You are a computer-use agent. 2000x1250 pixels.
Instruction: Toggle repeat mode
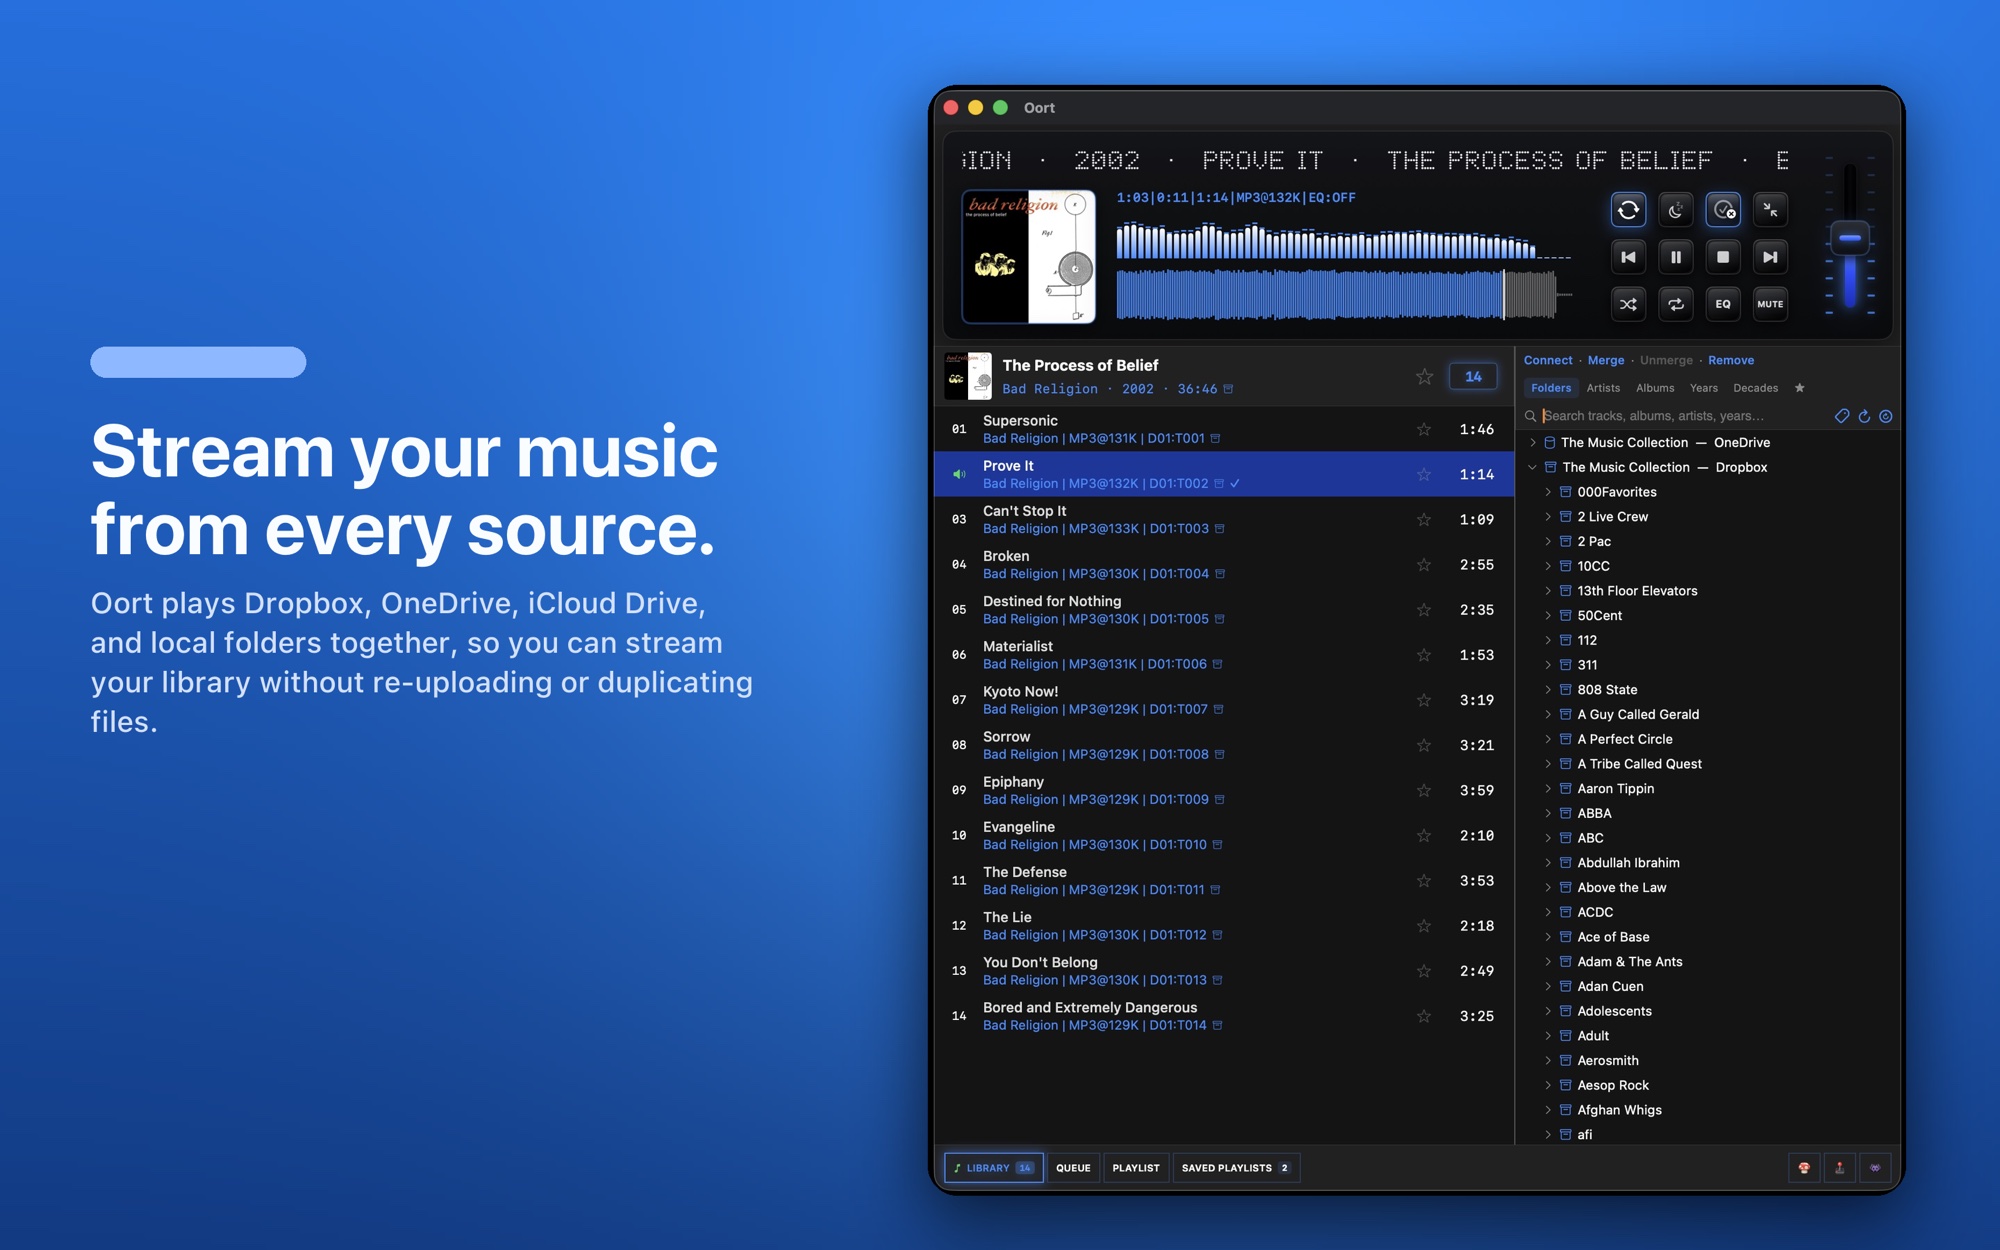[1675, 304]
